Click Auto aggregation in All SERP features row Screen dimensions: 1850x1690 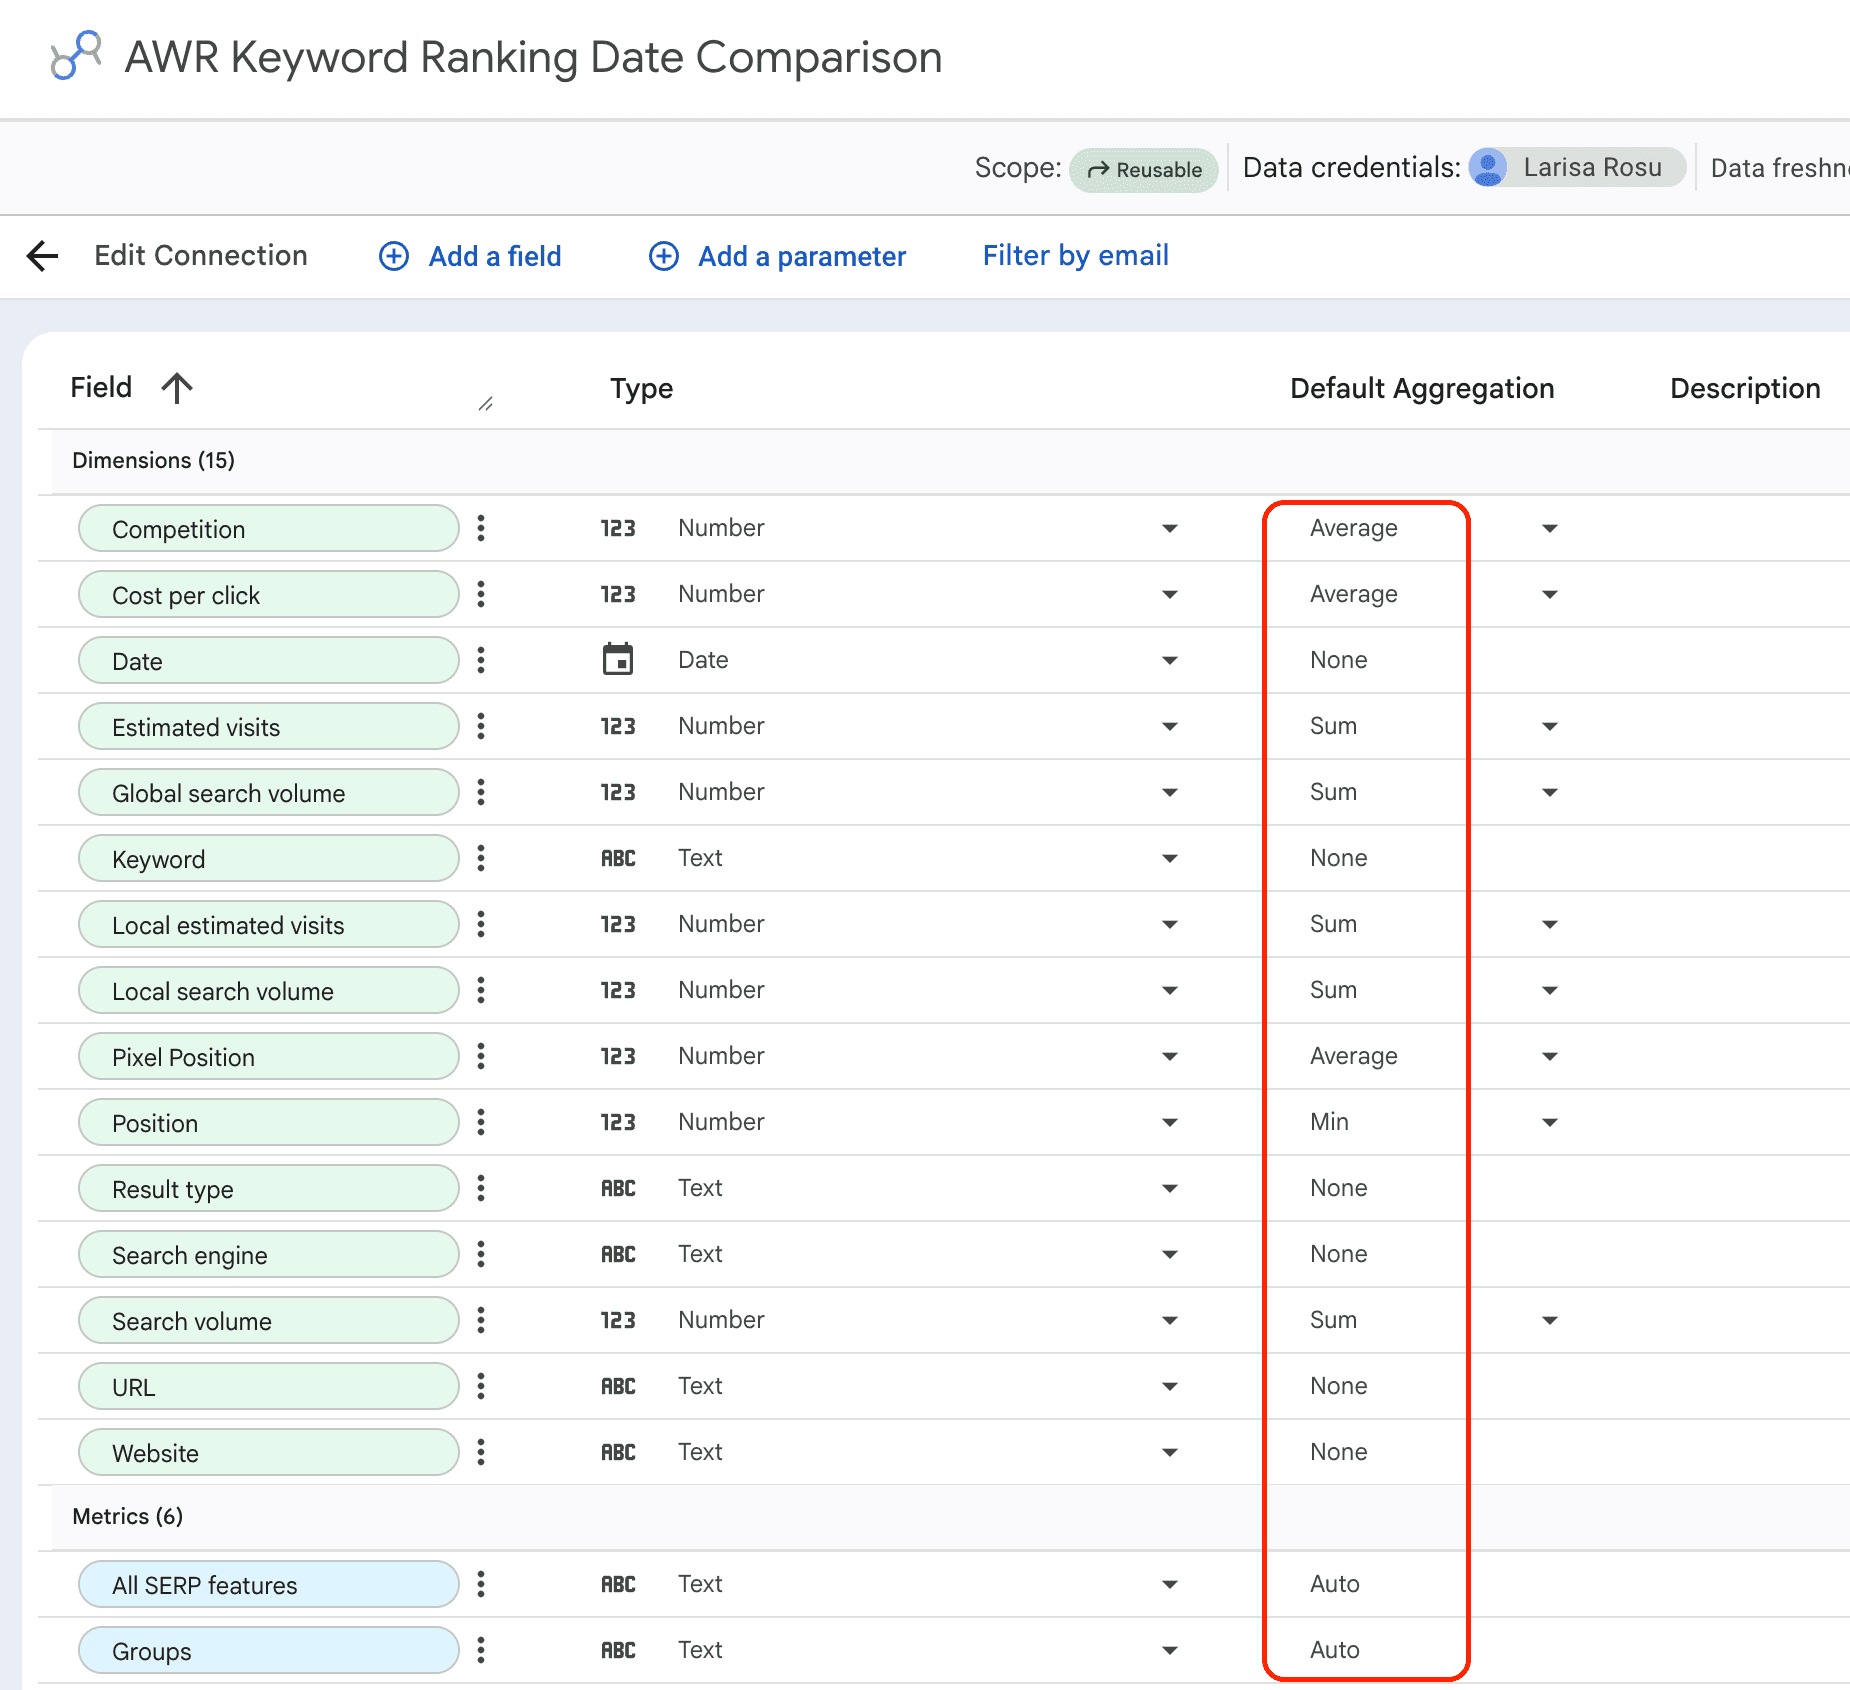point(1335,1584)
